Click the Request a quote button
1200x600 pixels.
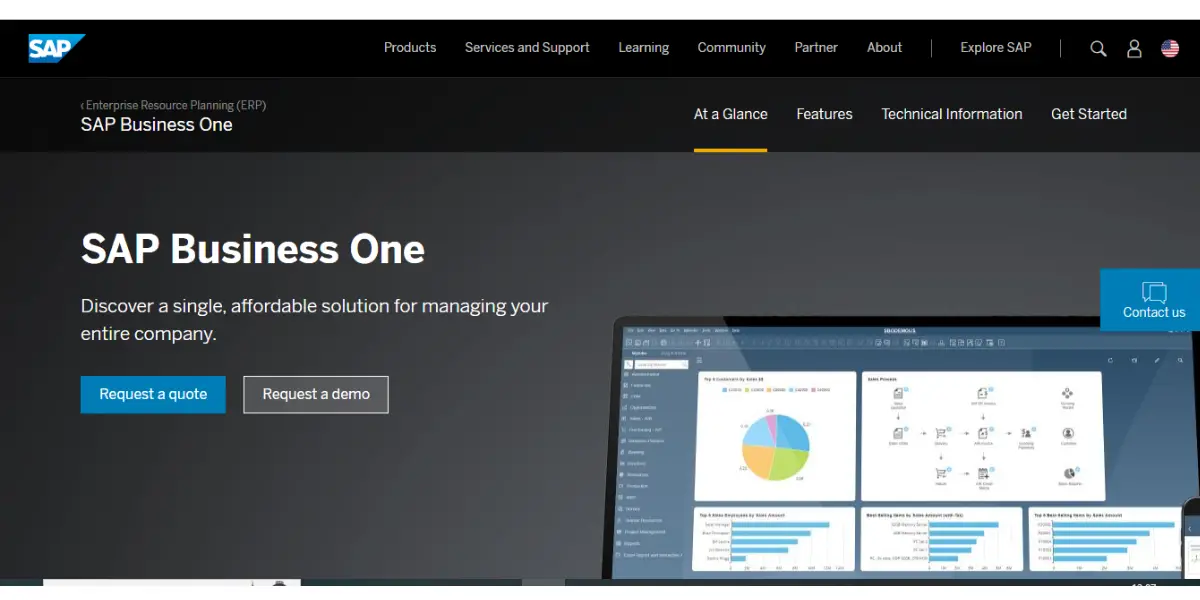[x=153, y=394]
